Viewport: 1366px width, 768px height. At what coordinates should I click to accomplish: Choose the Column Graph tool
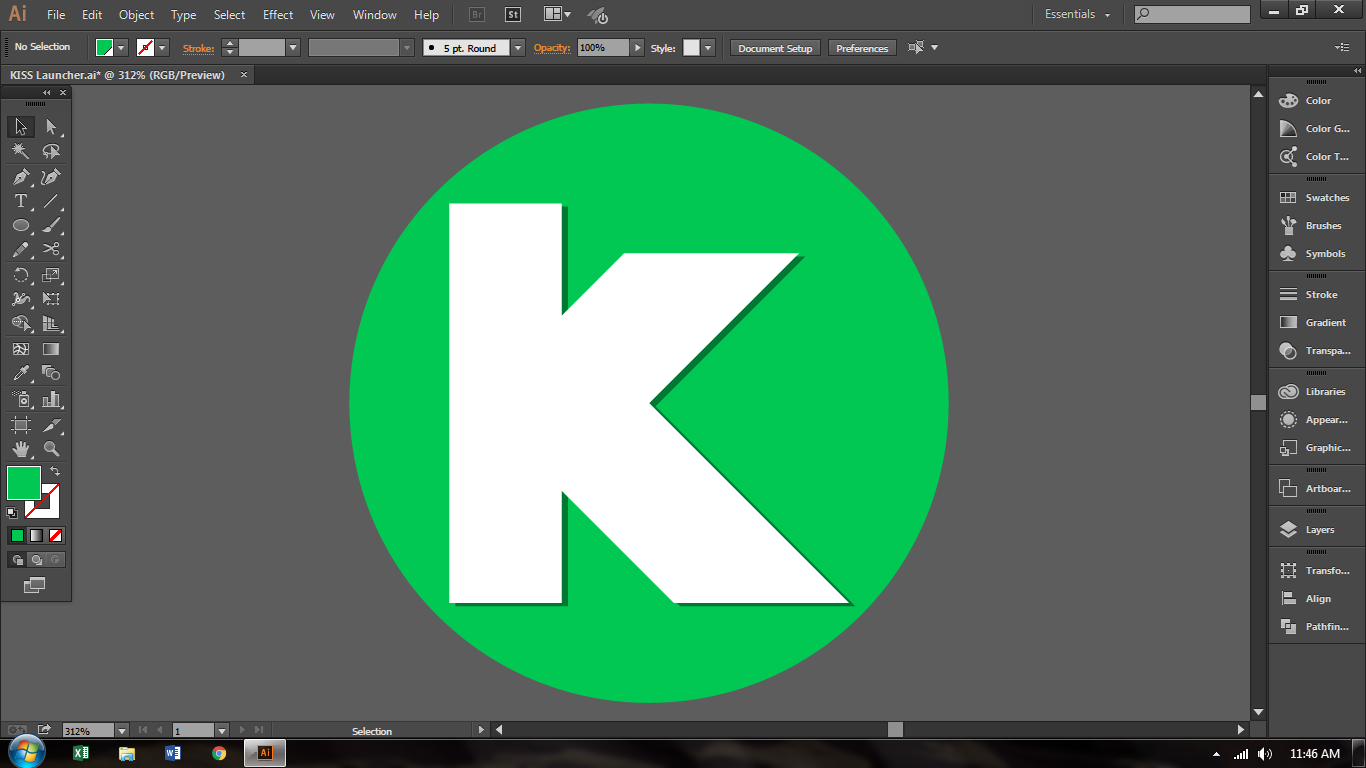click(x=51, y=399)
